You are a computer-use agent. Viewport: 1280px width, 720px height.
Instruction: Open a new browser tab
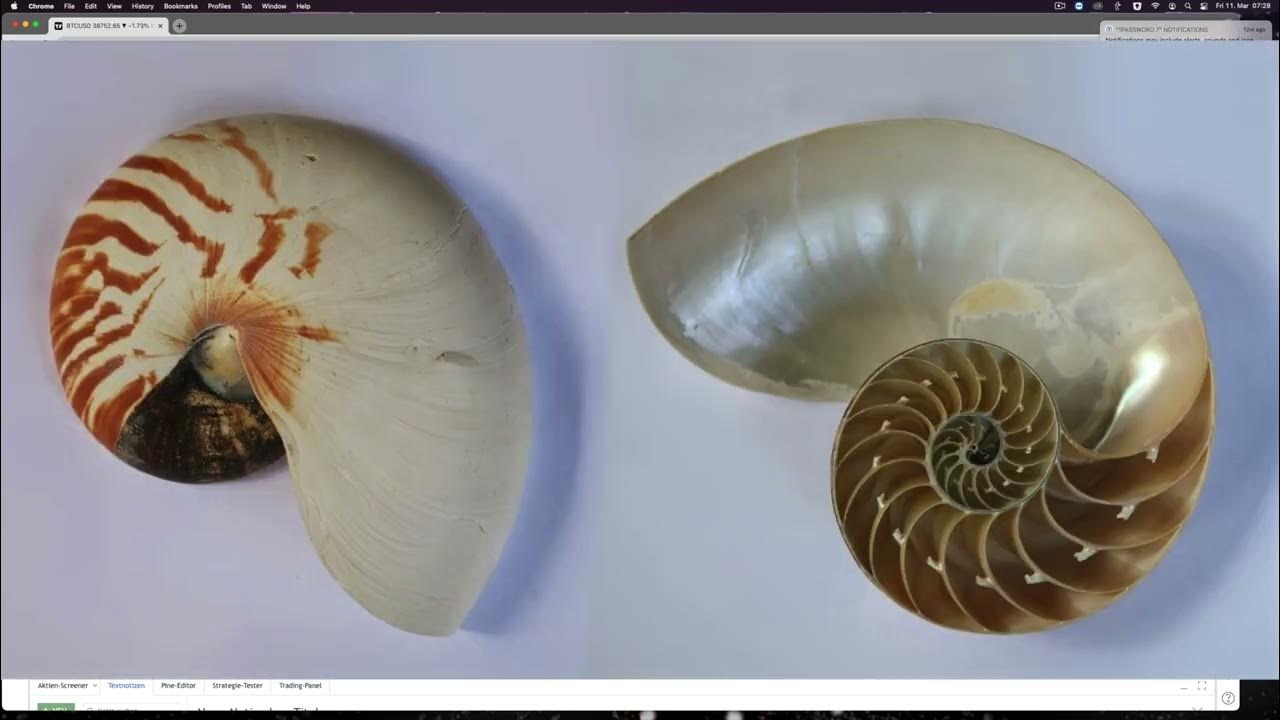click(179, 26)
